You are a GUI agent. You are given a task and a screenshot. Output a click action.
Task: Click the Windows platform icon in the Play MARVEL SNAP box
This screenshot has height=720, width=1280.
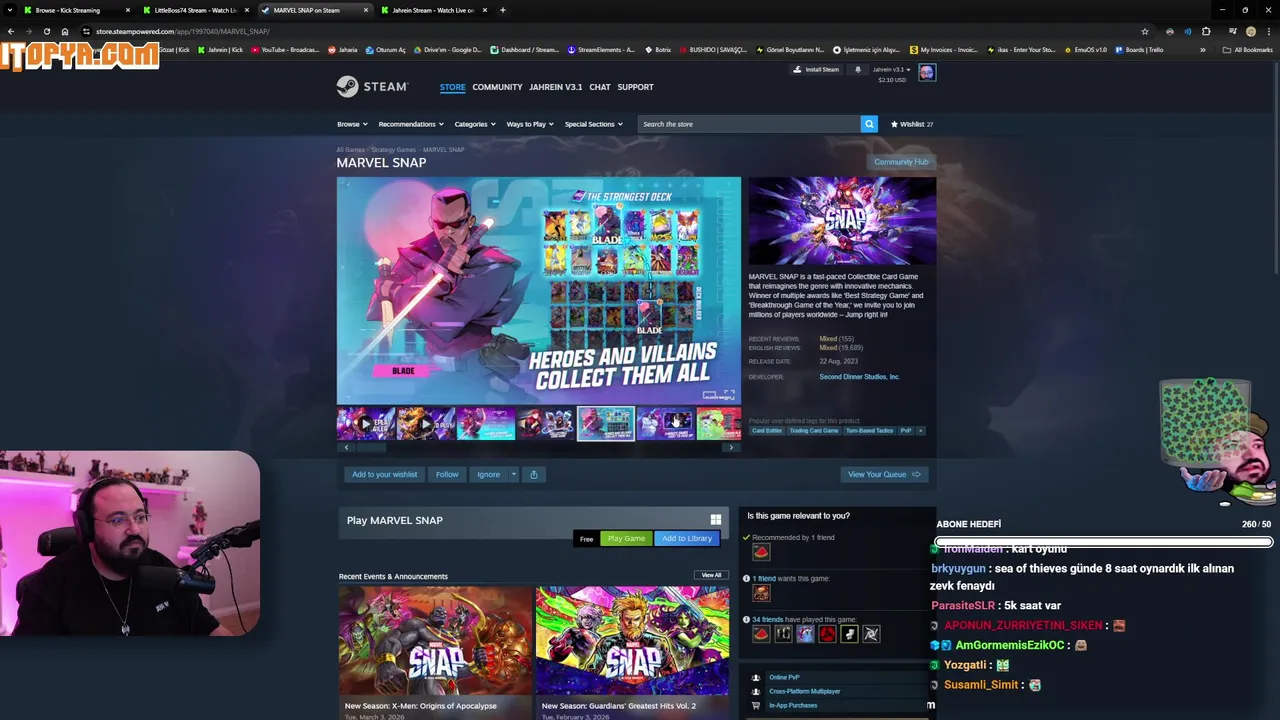(x=716, y=520)
